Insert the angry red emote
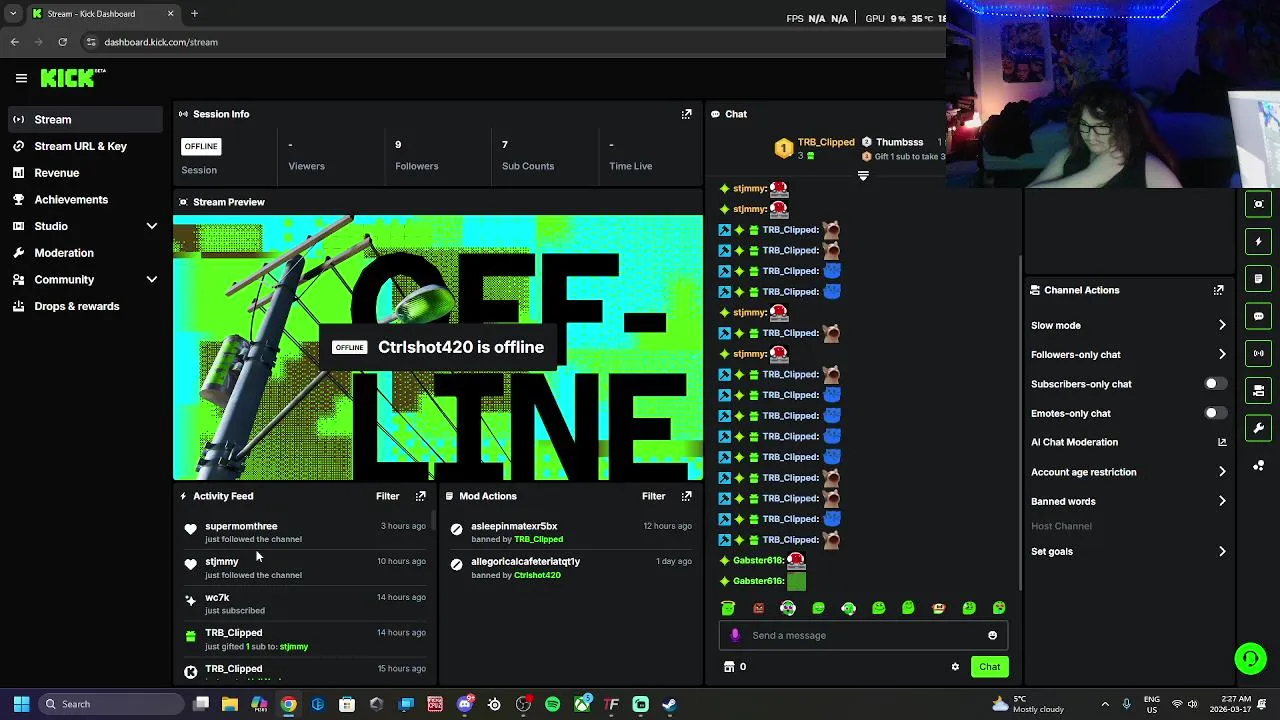 pos(758,608)
